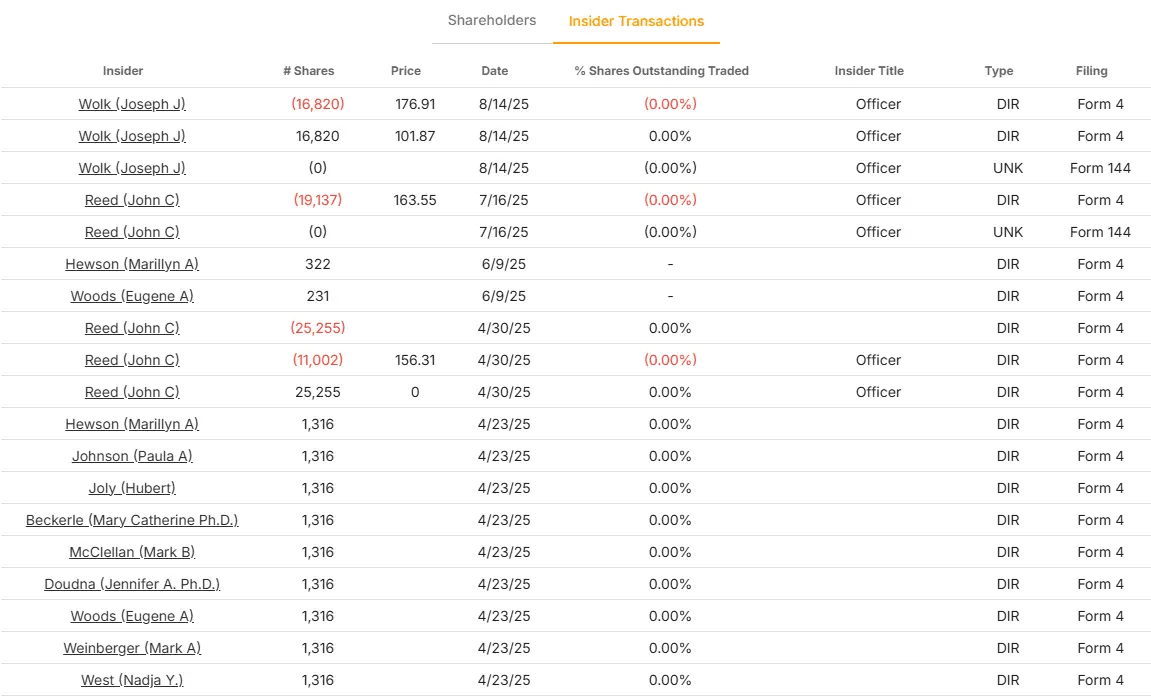
Task: Click the Insider Title column header
Action: [869, 71]
